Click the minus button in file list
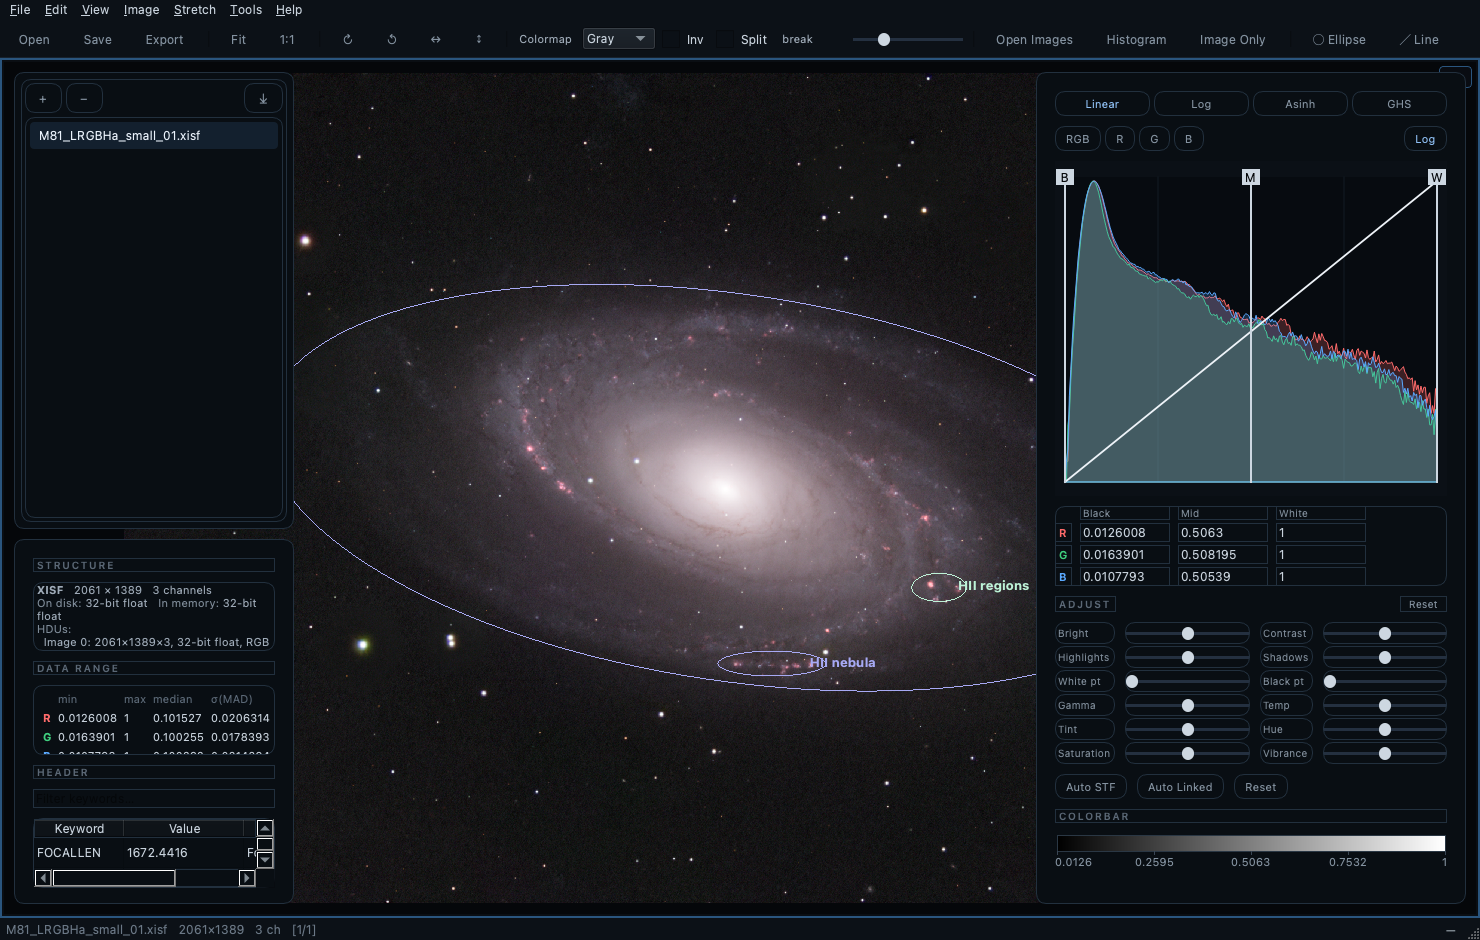The height and width of the screenshot is (940, 1480). 84,99
